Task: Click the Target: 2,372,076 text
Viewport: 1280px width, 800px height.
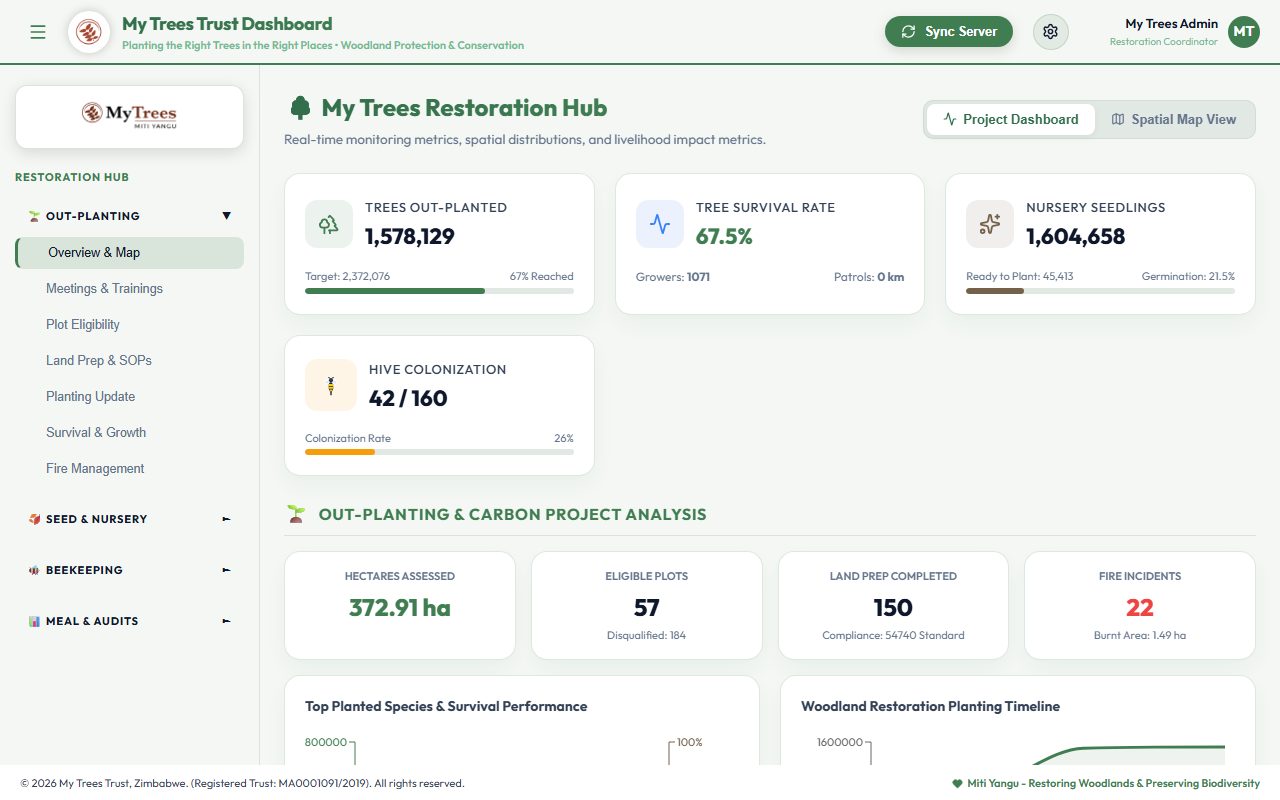Action: coord(348,276)
